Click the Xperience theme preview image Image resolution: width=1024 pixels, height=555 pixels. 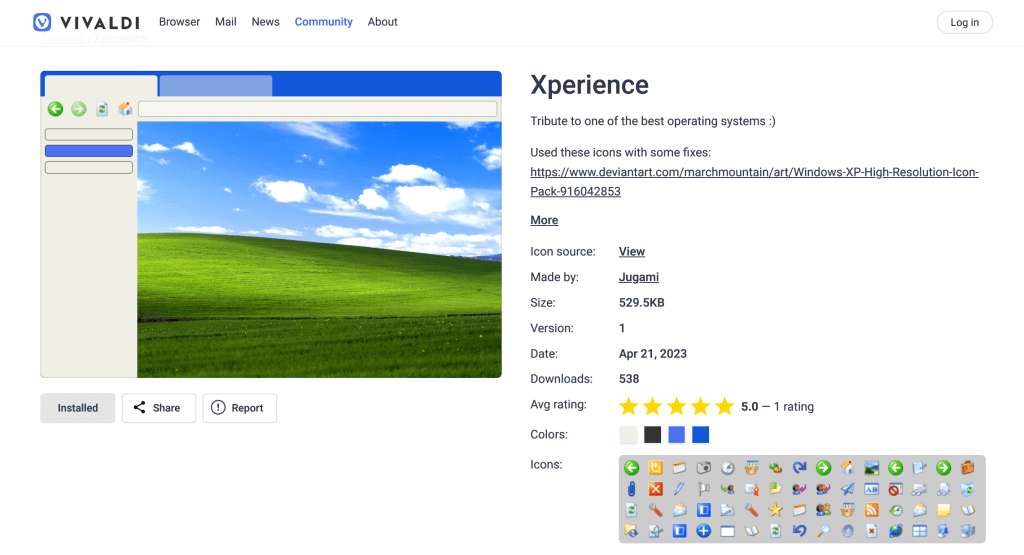click(271, 224)
